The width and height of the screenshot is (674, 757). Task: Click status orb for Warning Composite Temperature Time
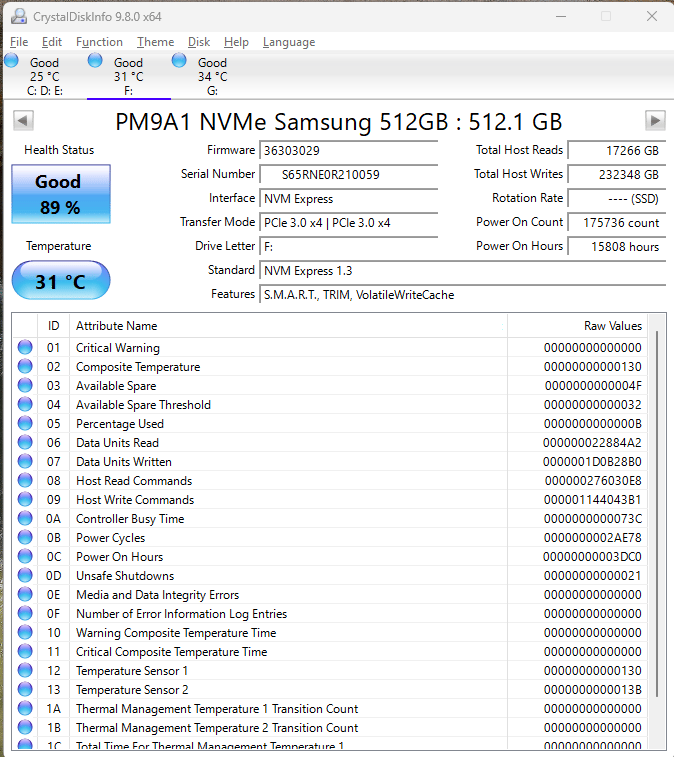coord(25,632)
